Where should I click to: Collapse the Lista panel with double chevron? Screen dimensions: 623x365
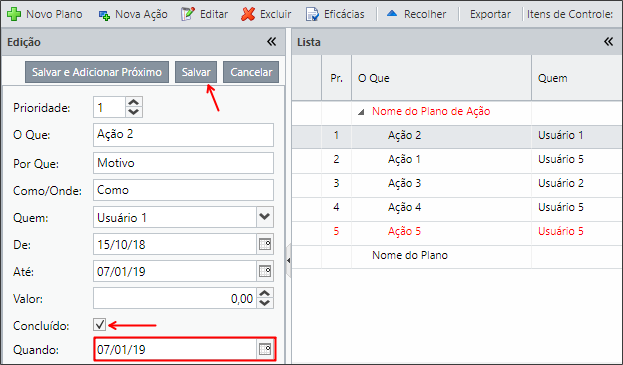pyautogui.click(x=608, y=41)
